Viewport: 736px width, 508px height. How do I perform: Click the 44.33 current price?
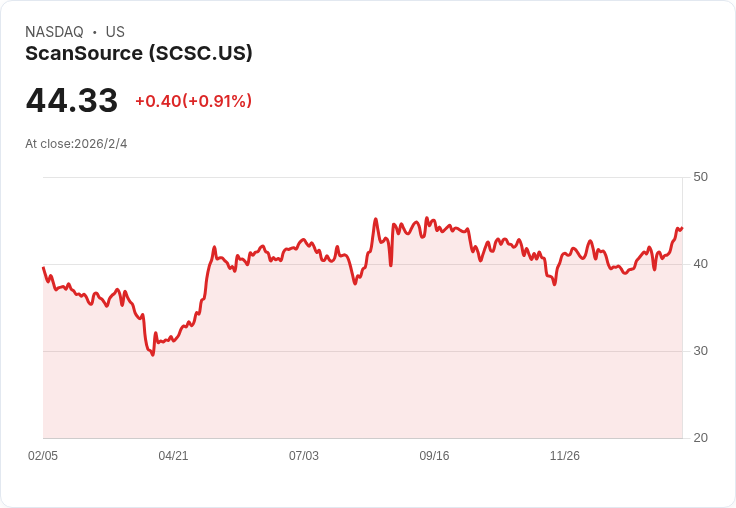coord(72,100)
